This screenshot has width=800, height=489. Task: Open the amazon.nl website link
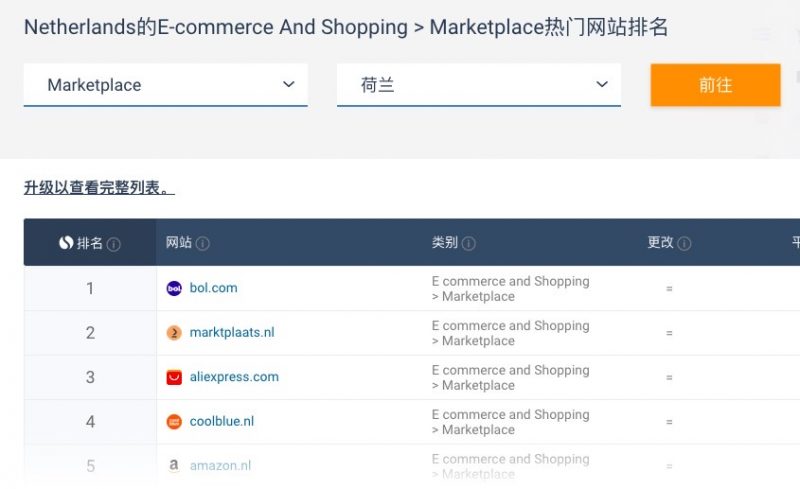pyautogui.click(x=220, y=466)
